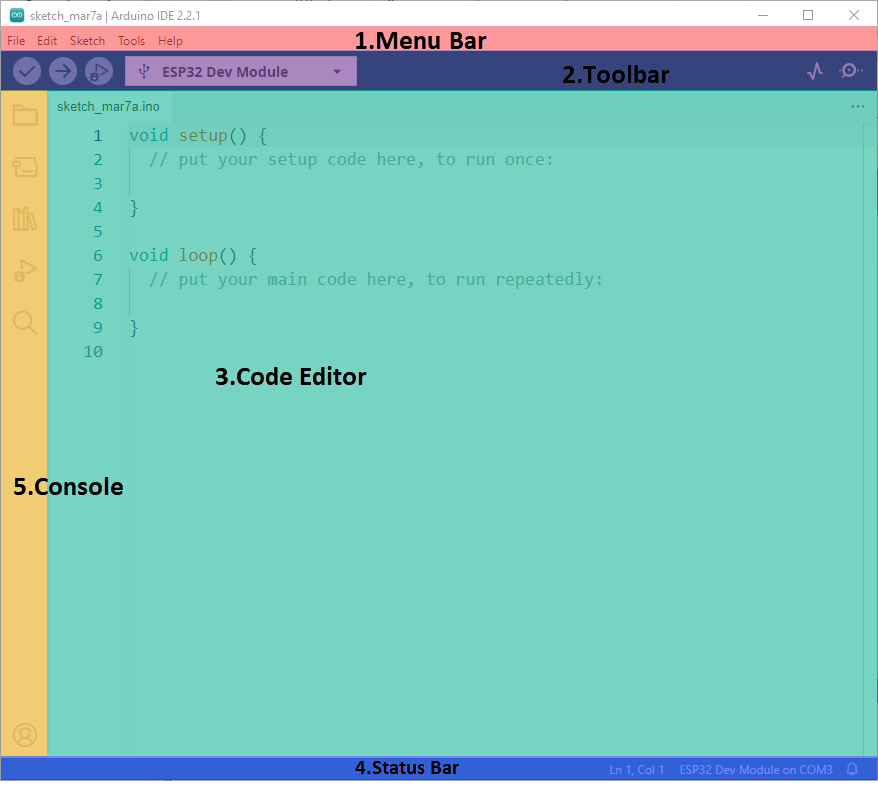Select the sketch_mar7a.ino tab
This screenshot has height=789, width=878.
coord(109,107)
